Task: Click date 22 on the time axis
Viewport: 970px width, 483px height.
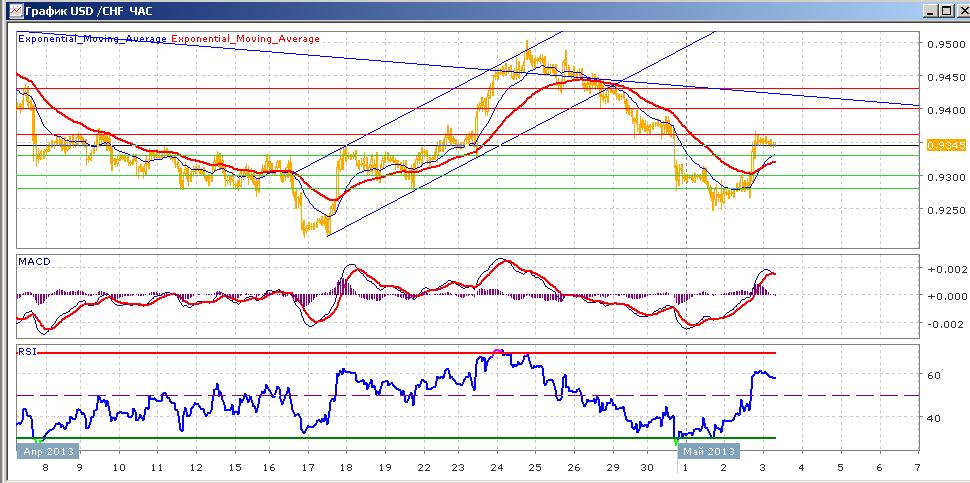Action: (422, 468)
